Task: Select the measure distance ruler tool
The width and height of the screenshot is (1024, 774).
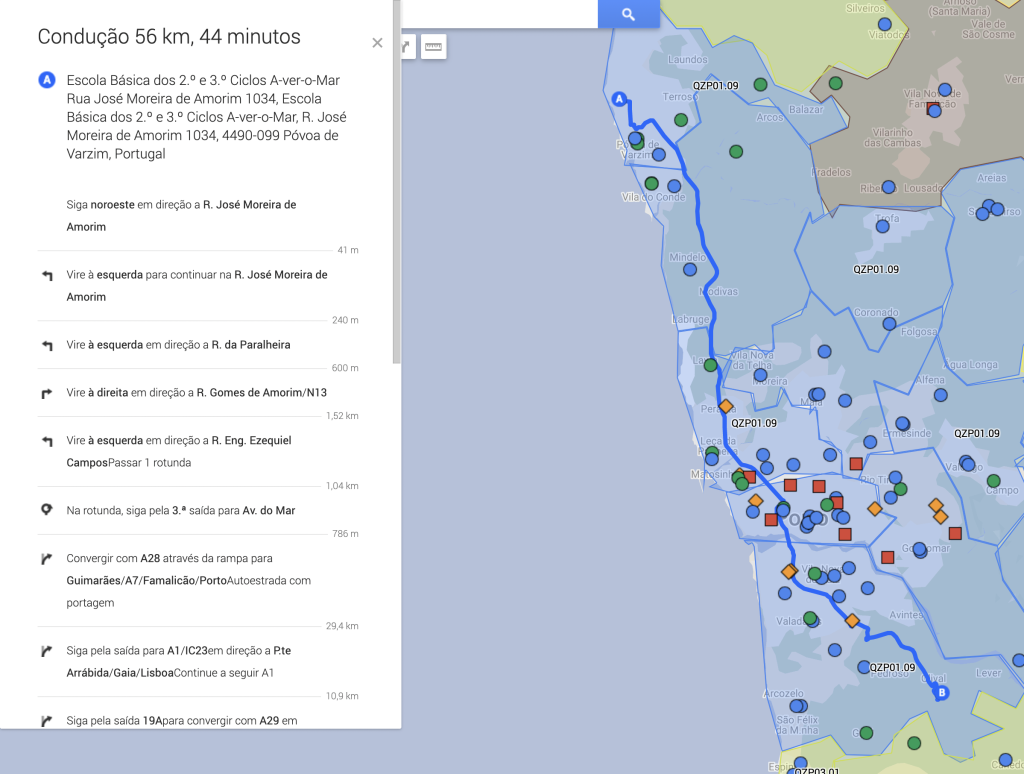Action: click(x=433, y=46)
